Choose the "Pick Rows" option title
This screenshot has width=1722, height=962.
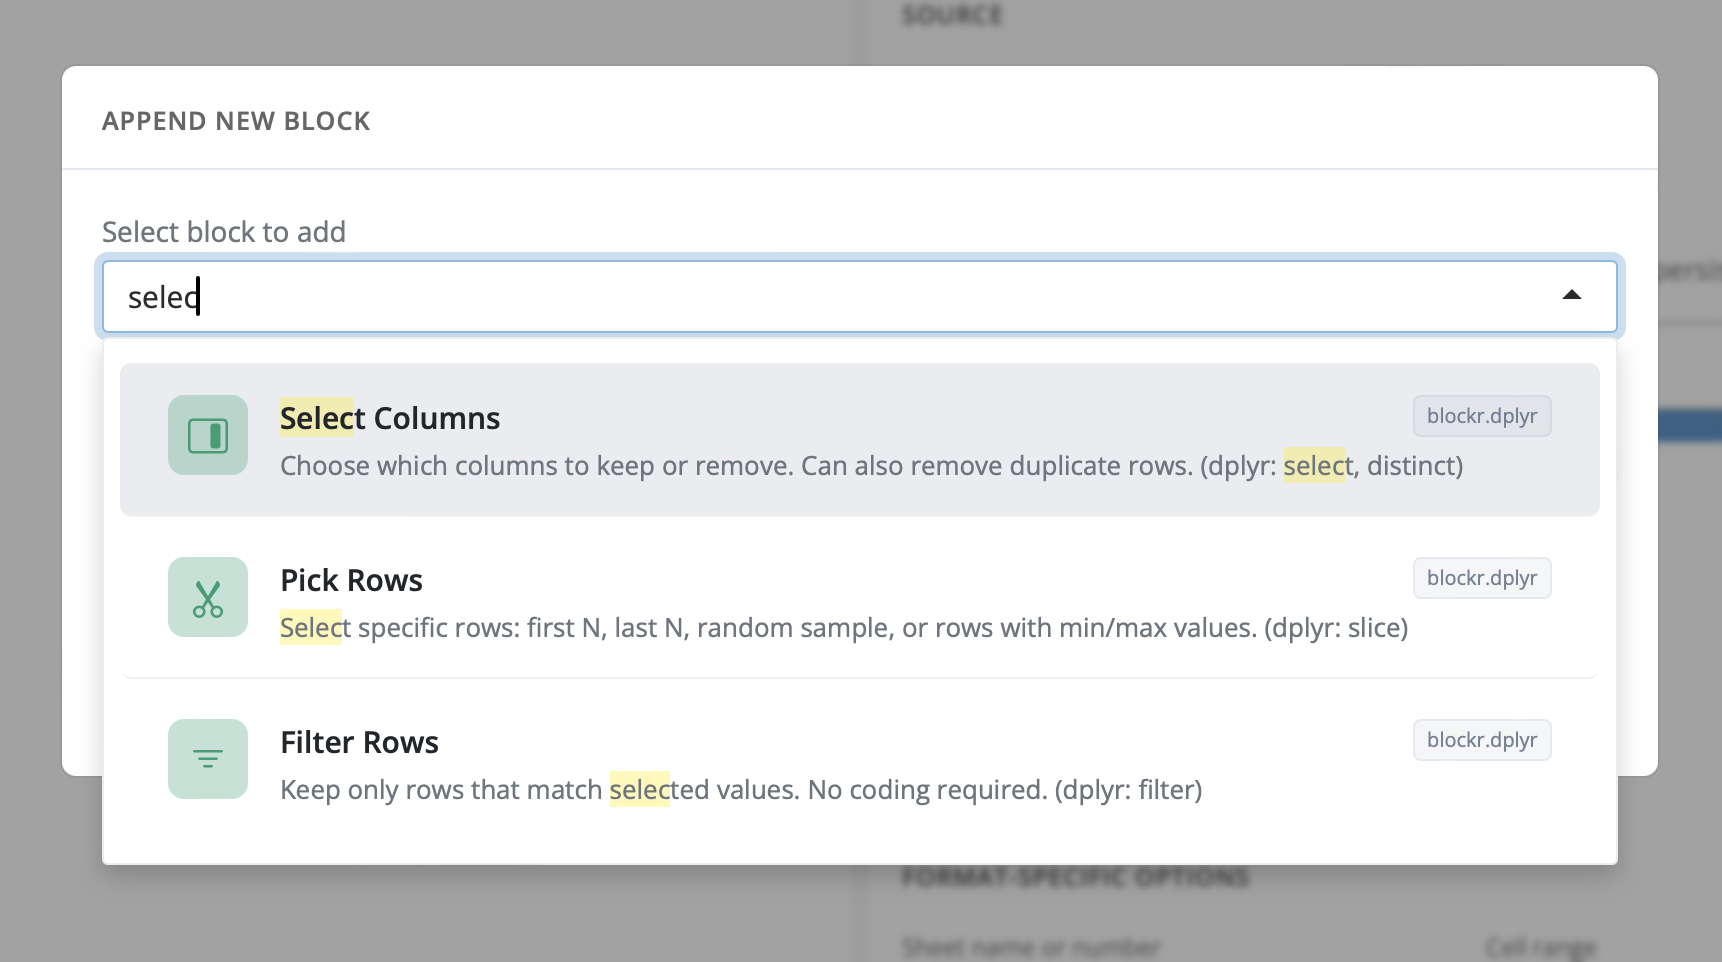point(351,580)
